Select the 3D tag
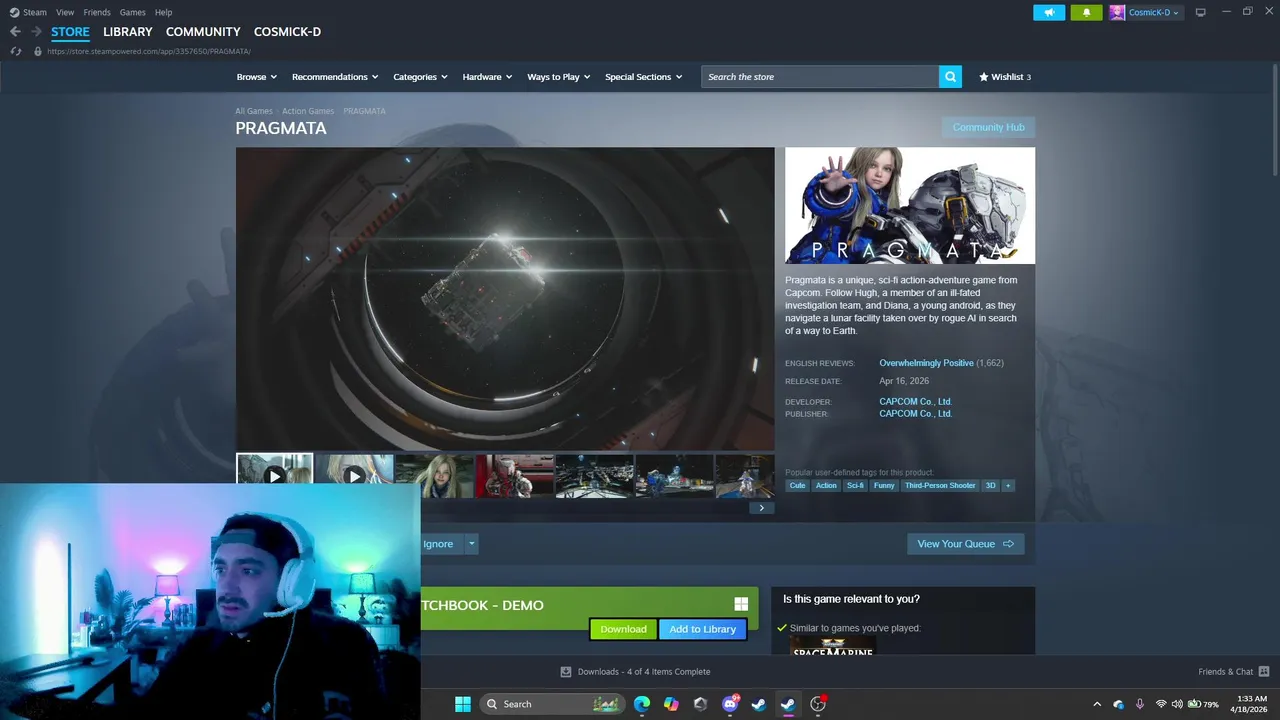The width and height of the screenshot is (1280, 720). (x=991, y=486)
